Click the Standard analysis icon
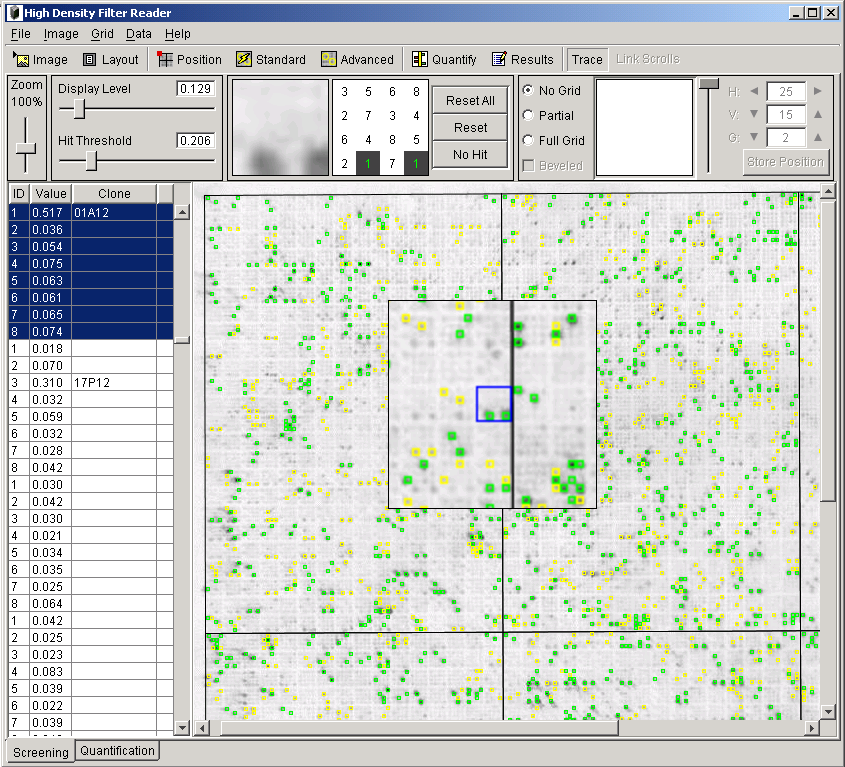This screenshot has width=845, height=767. tap(270, 59)
